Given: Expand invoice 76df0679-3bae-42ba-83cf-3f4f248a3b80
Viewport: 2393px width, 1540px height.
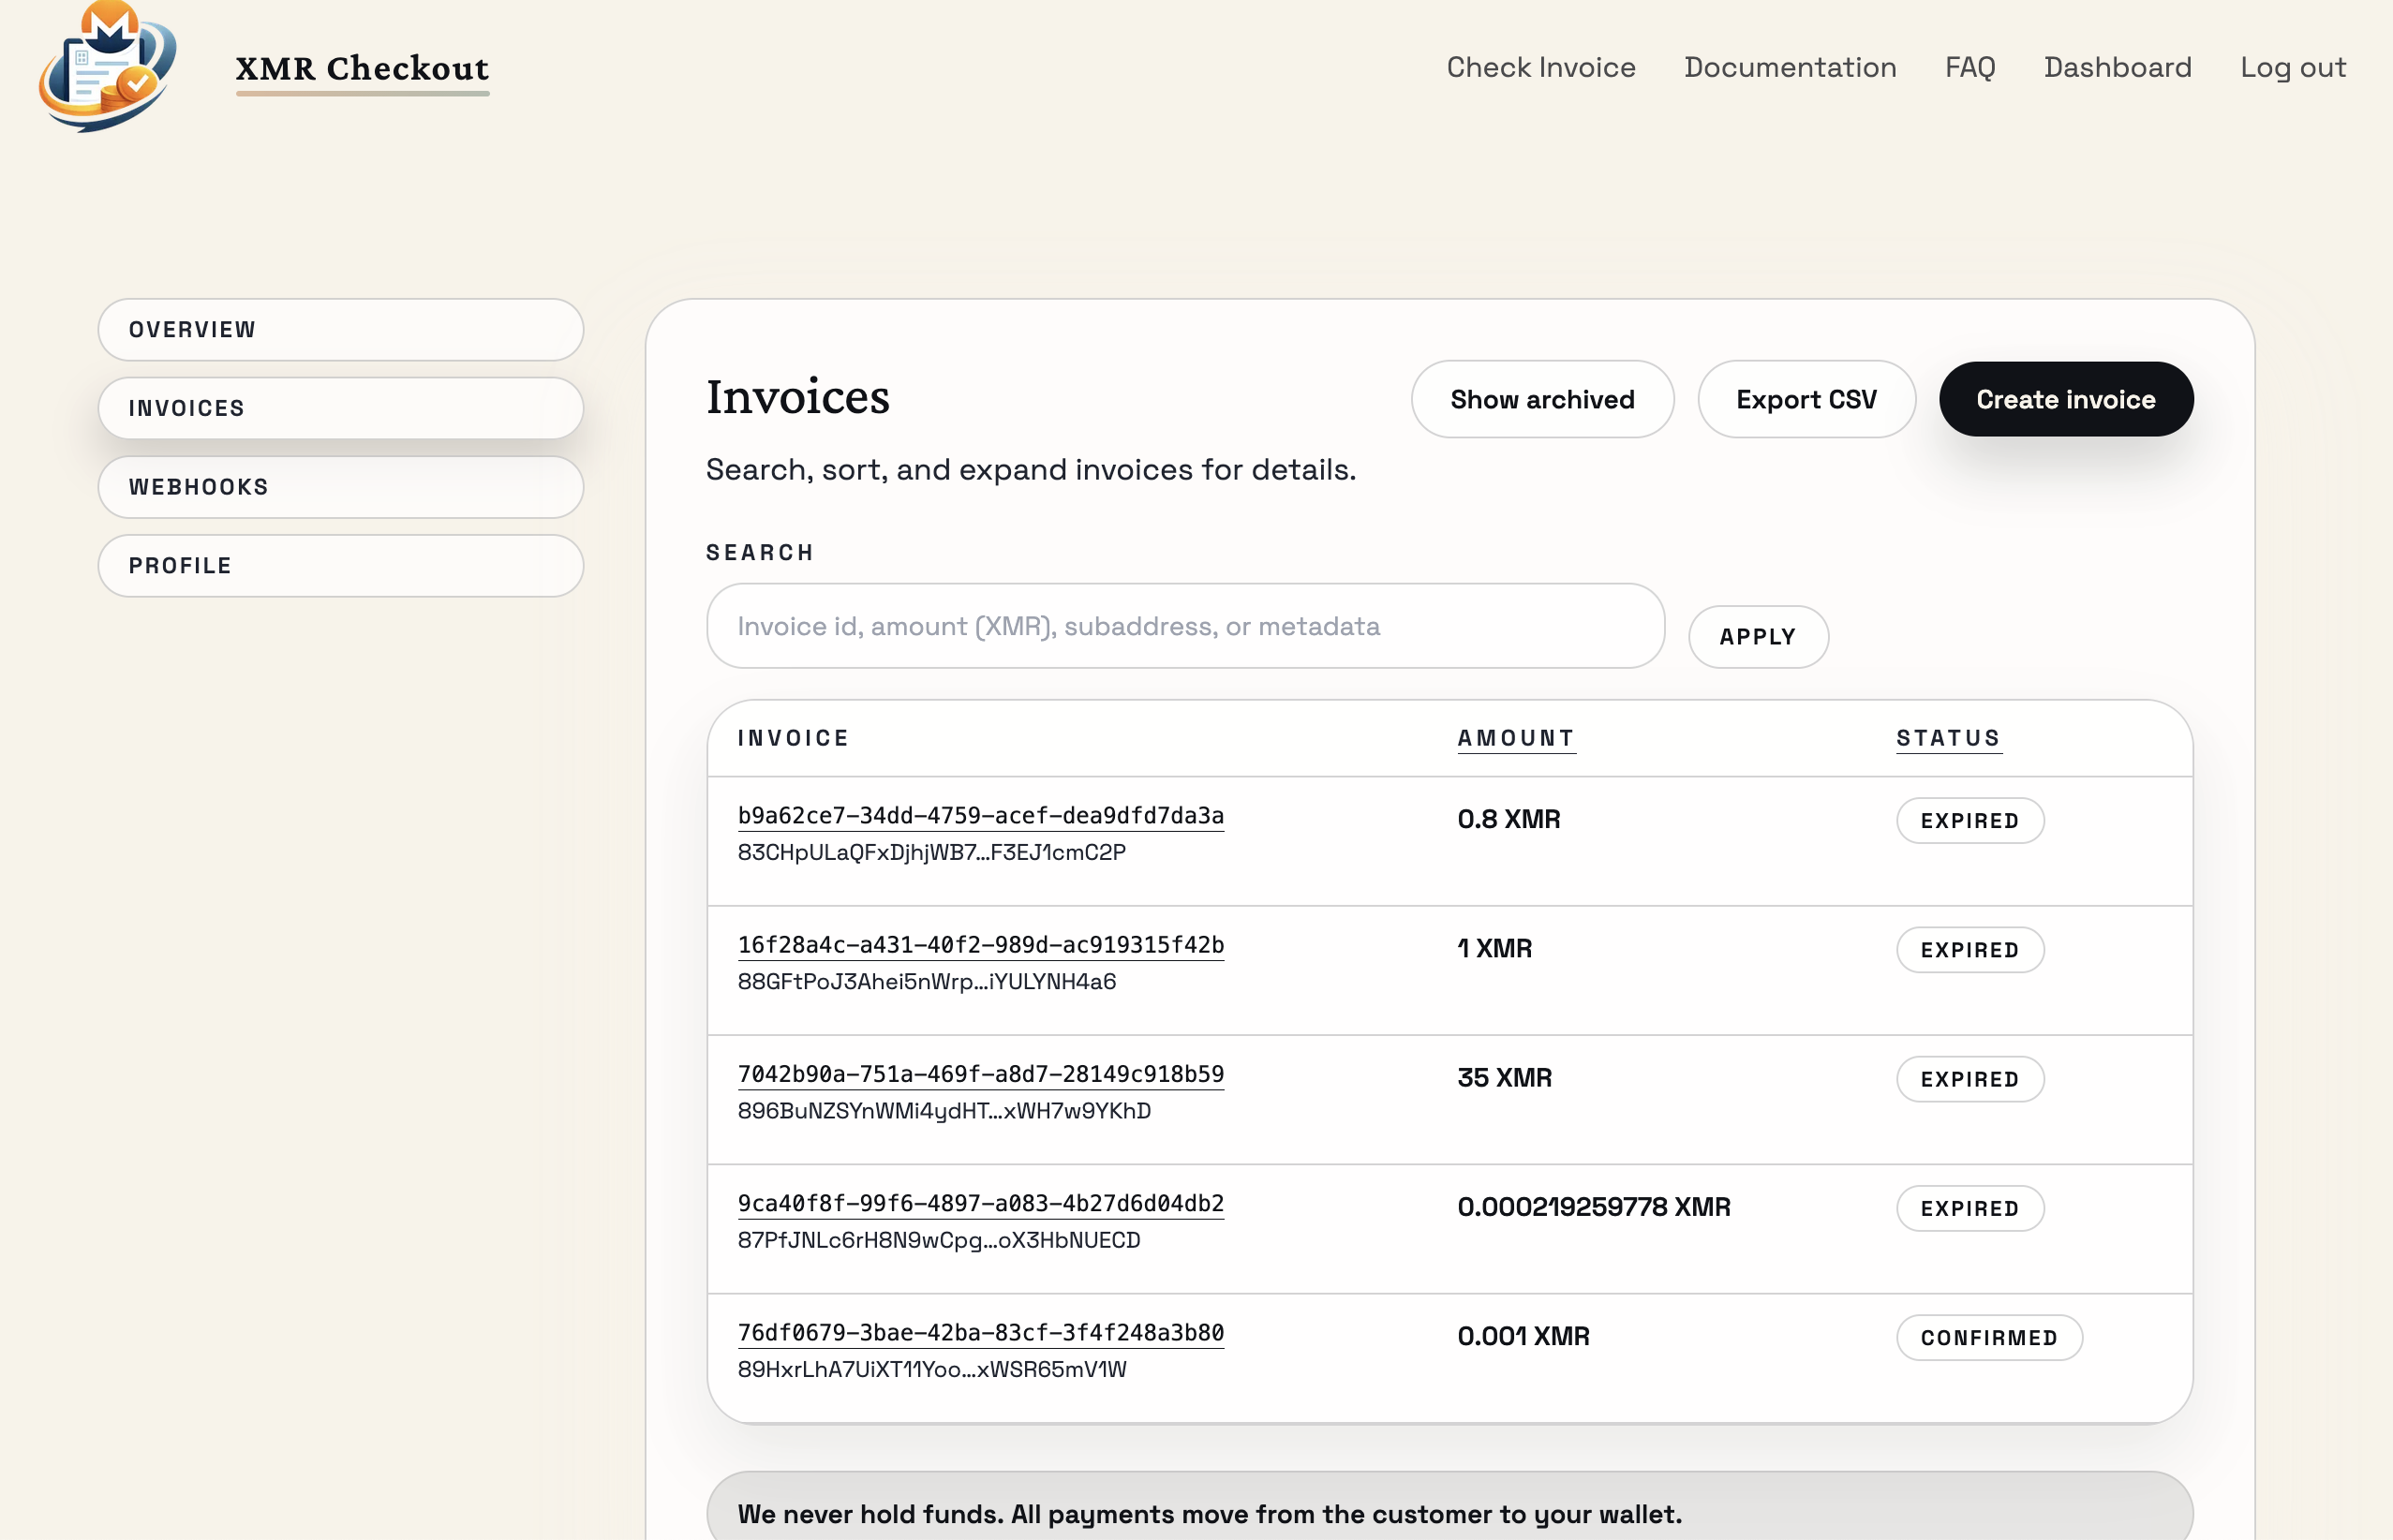Looking at the screenshot, I should click(x=981, y=1333).
